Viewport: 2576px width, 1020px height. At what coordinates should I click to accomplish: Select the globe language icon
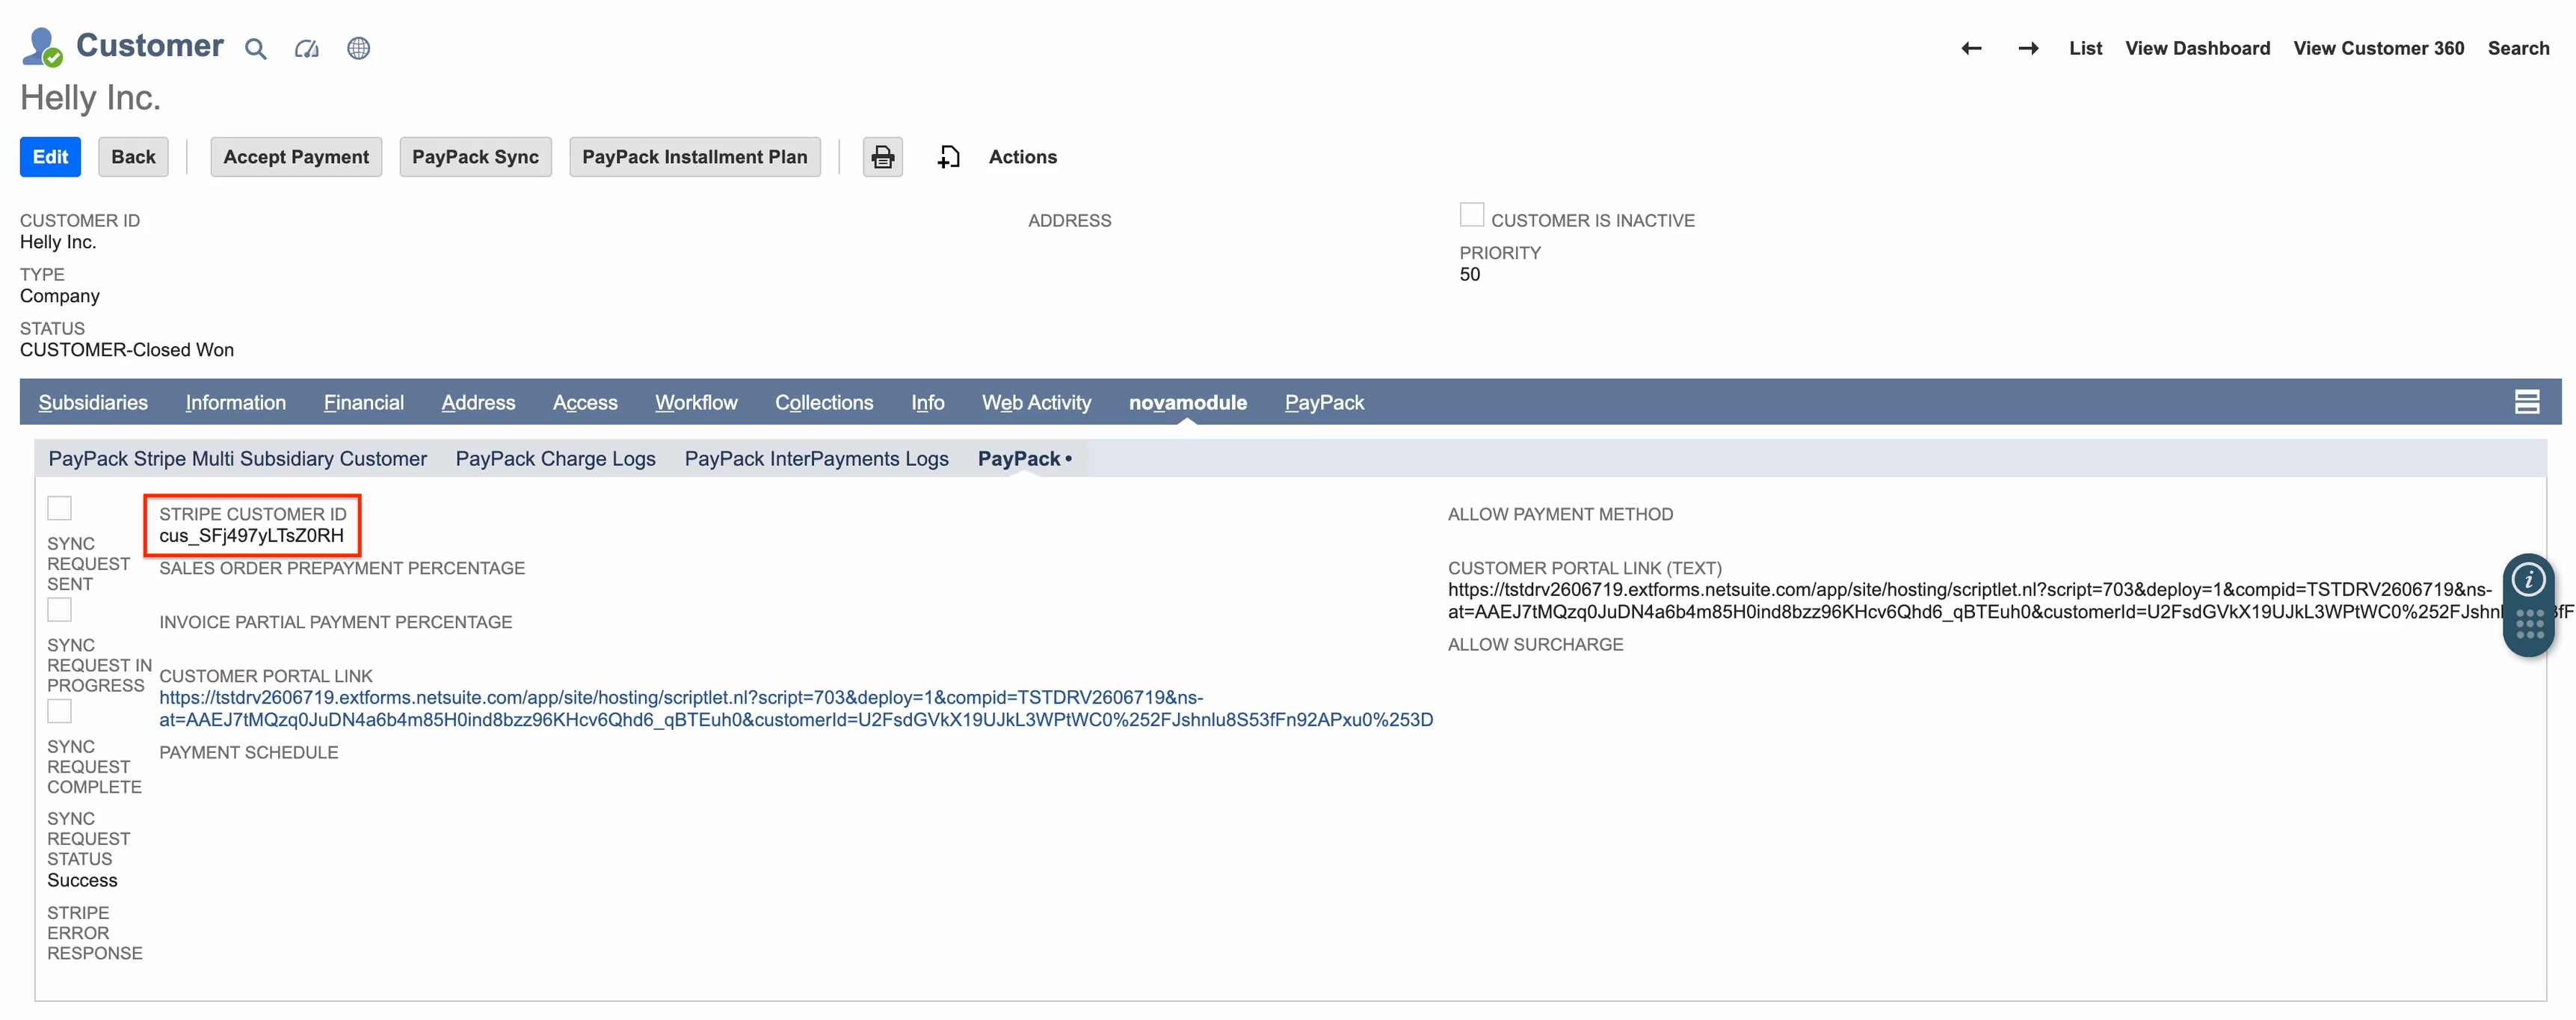point(358,48)
